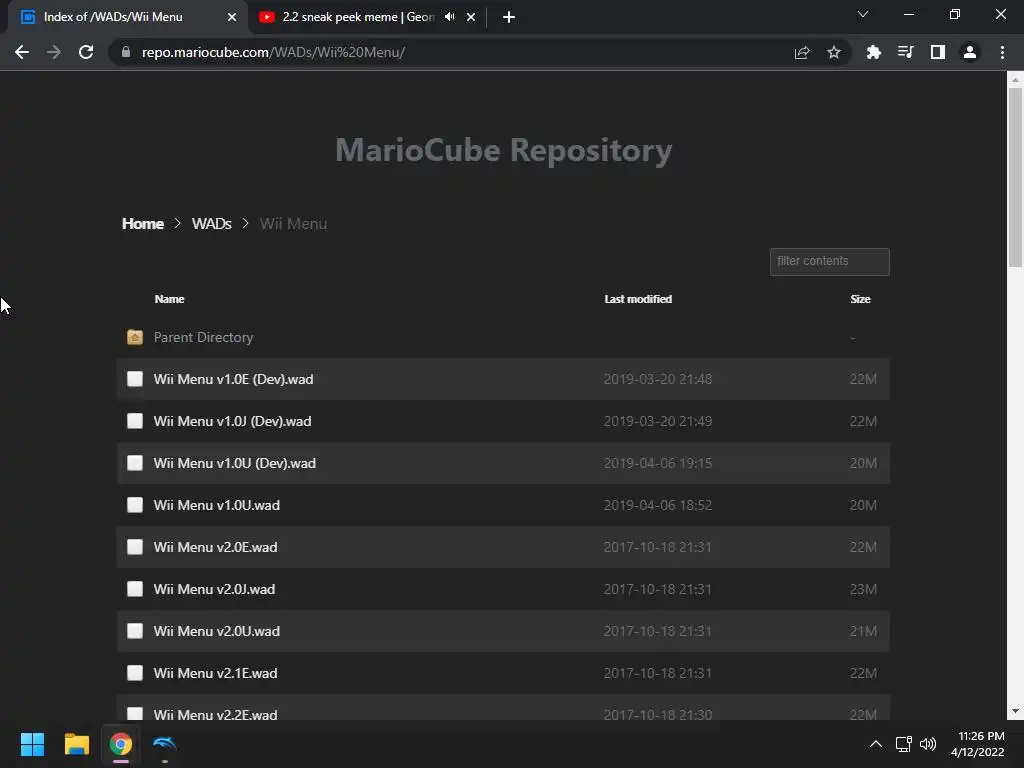Click the 2019-03-20 21:48 modified date

coord(658,379)
